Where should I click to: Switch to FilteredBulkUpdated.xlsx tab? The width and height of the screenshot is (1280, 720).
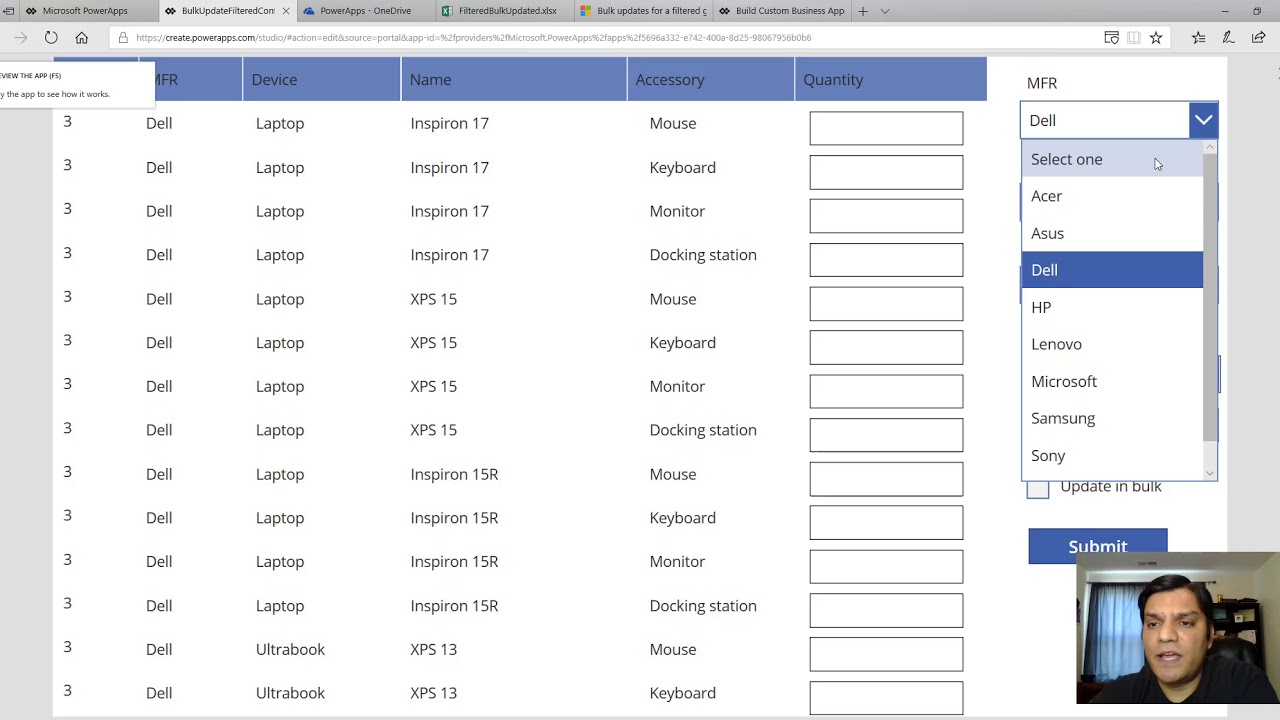507,11
